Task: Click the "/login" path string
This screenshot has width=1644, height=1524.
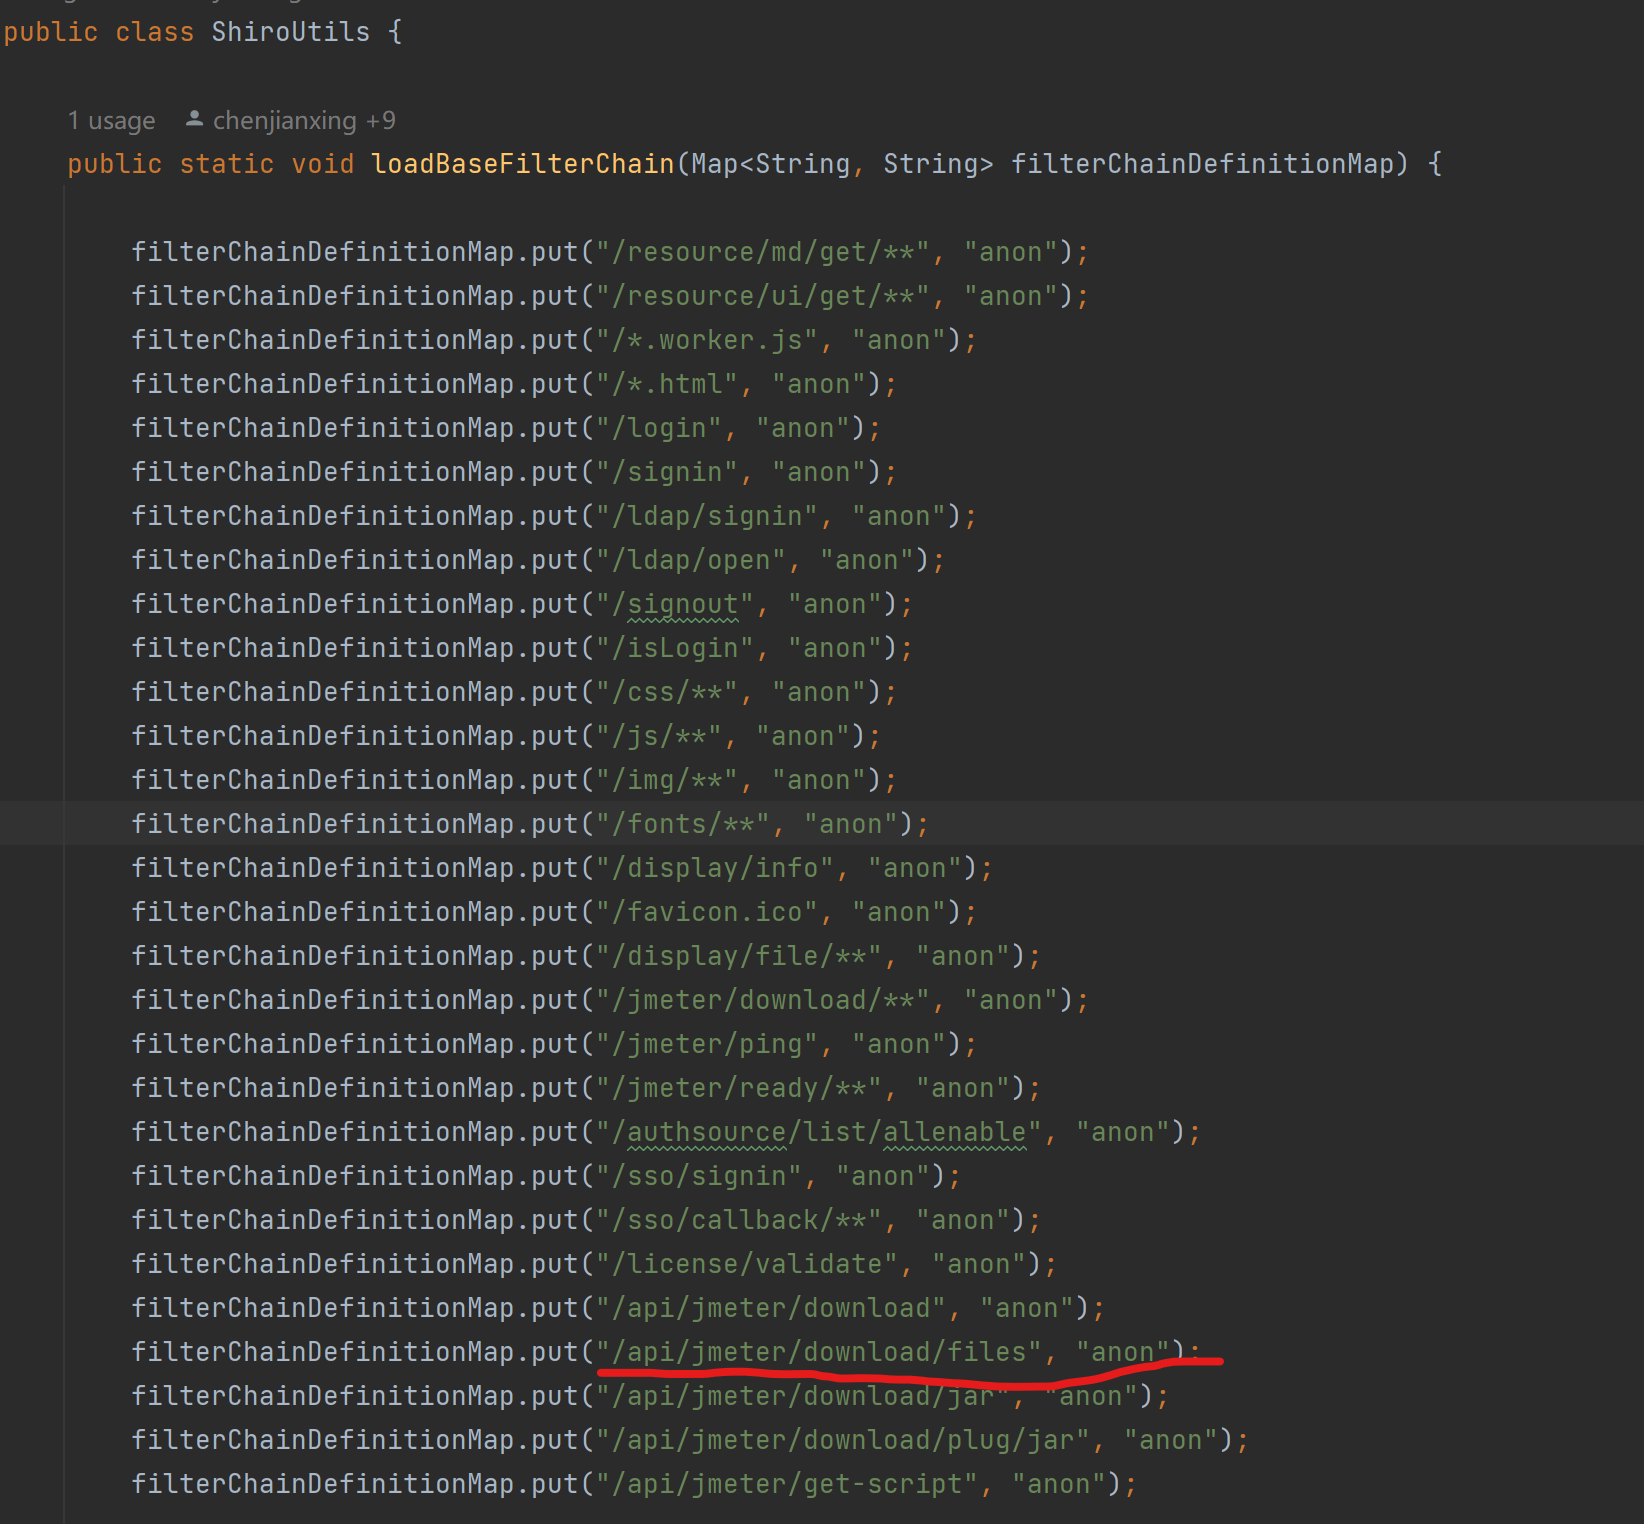Action: point(659,428)
